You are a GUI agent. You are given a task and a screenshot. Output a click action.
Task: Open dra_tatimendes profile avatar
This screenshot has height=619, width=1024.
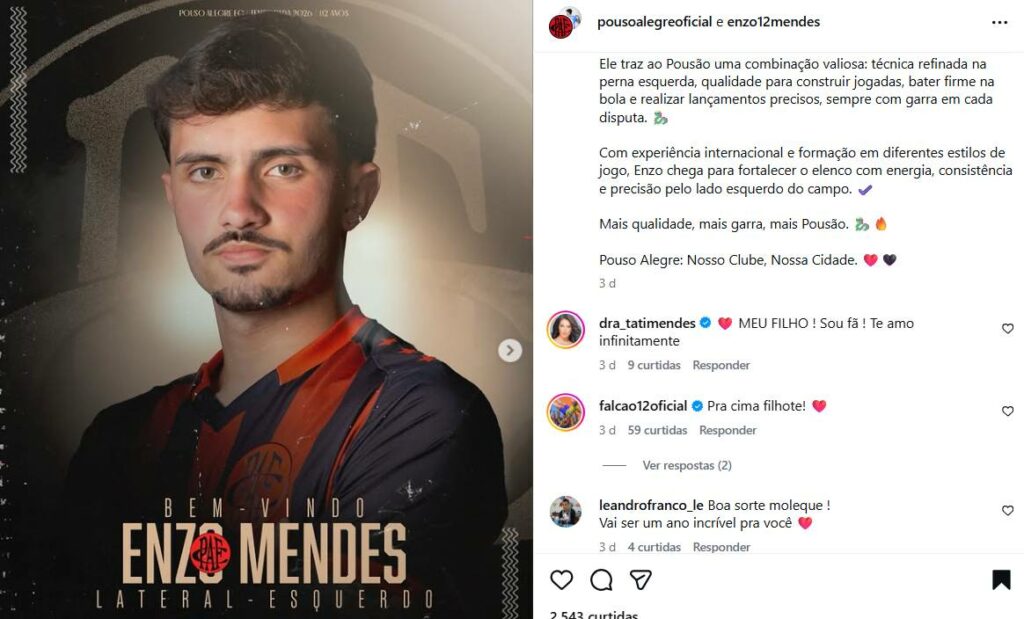[565, 330]
